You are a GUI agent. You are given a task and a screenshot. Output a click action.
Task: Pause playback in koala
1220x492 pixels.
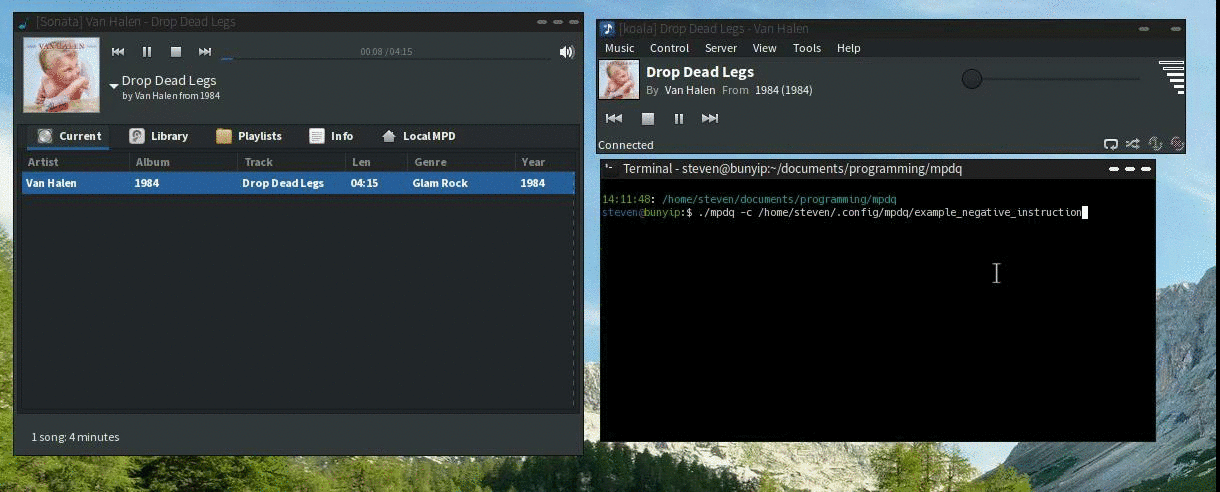point(679,118)
